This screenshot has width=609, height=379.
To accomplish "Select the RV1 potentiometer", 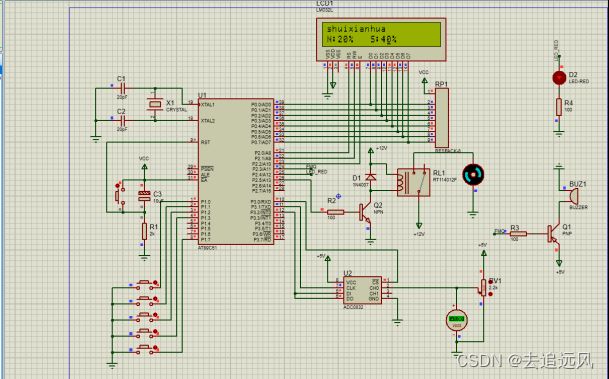I will [483, 287].
